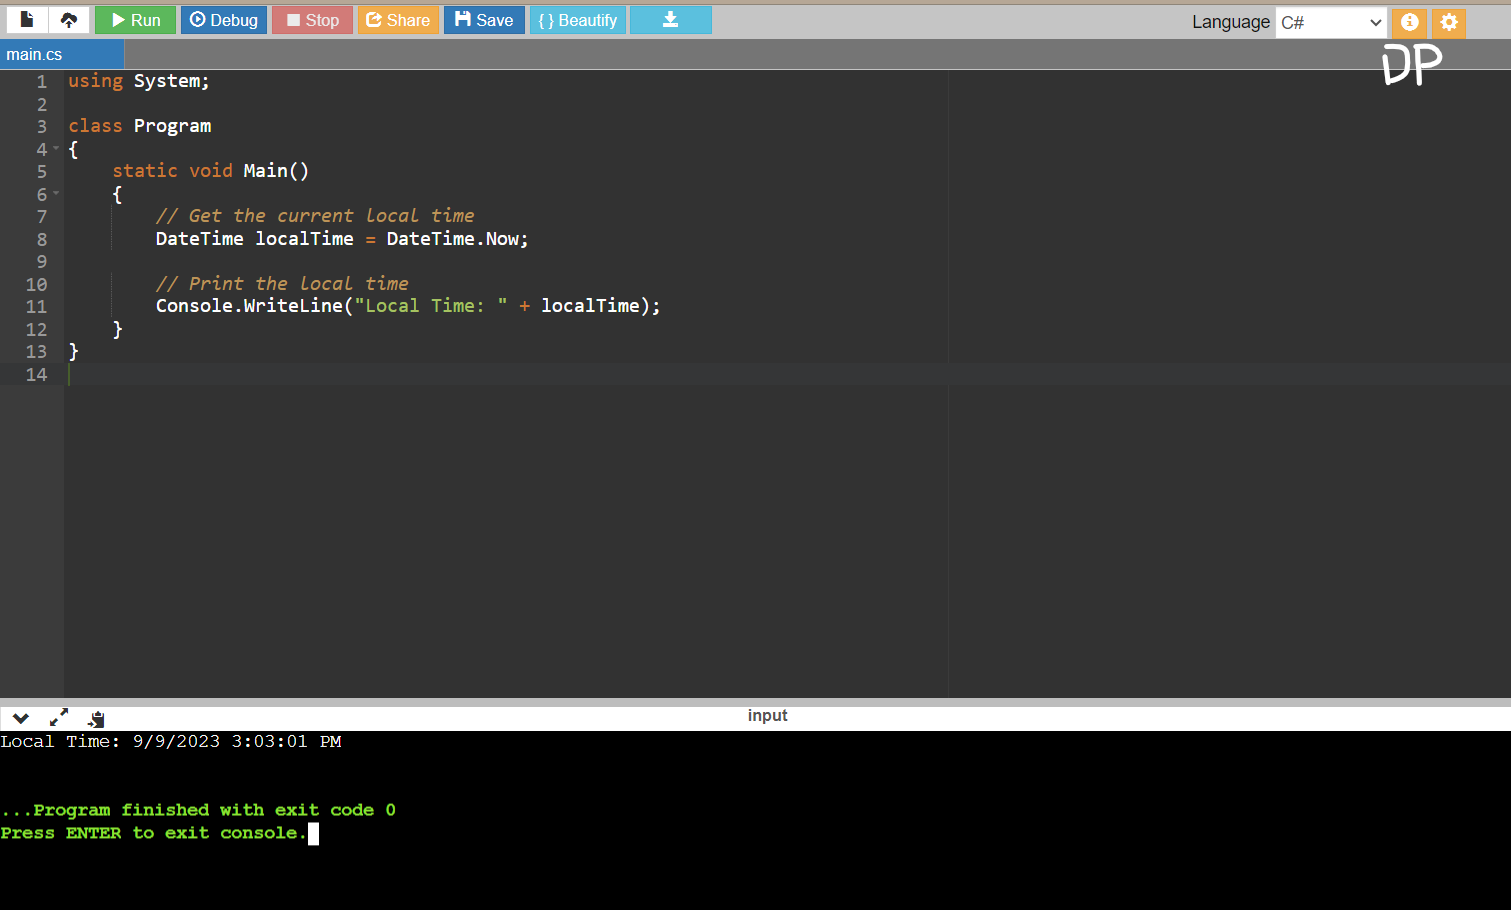Download the current code
This screenshot has height=910, width=1511.
pos(670,19)
